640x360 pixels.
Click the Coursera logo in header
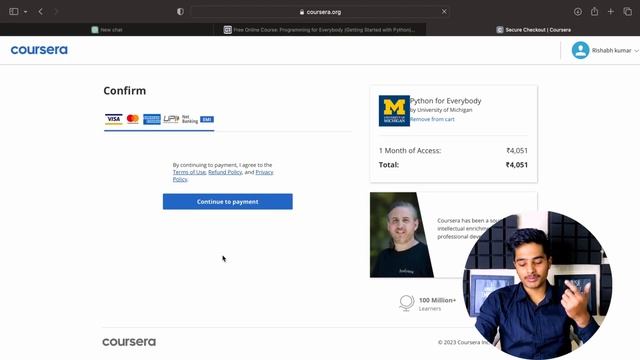(x=39, y=50)
